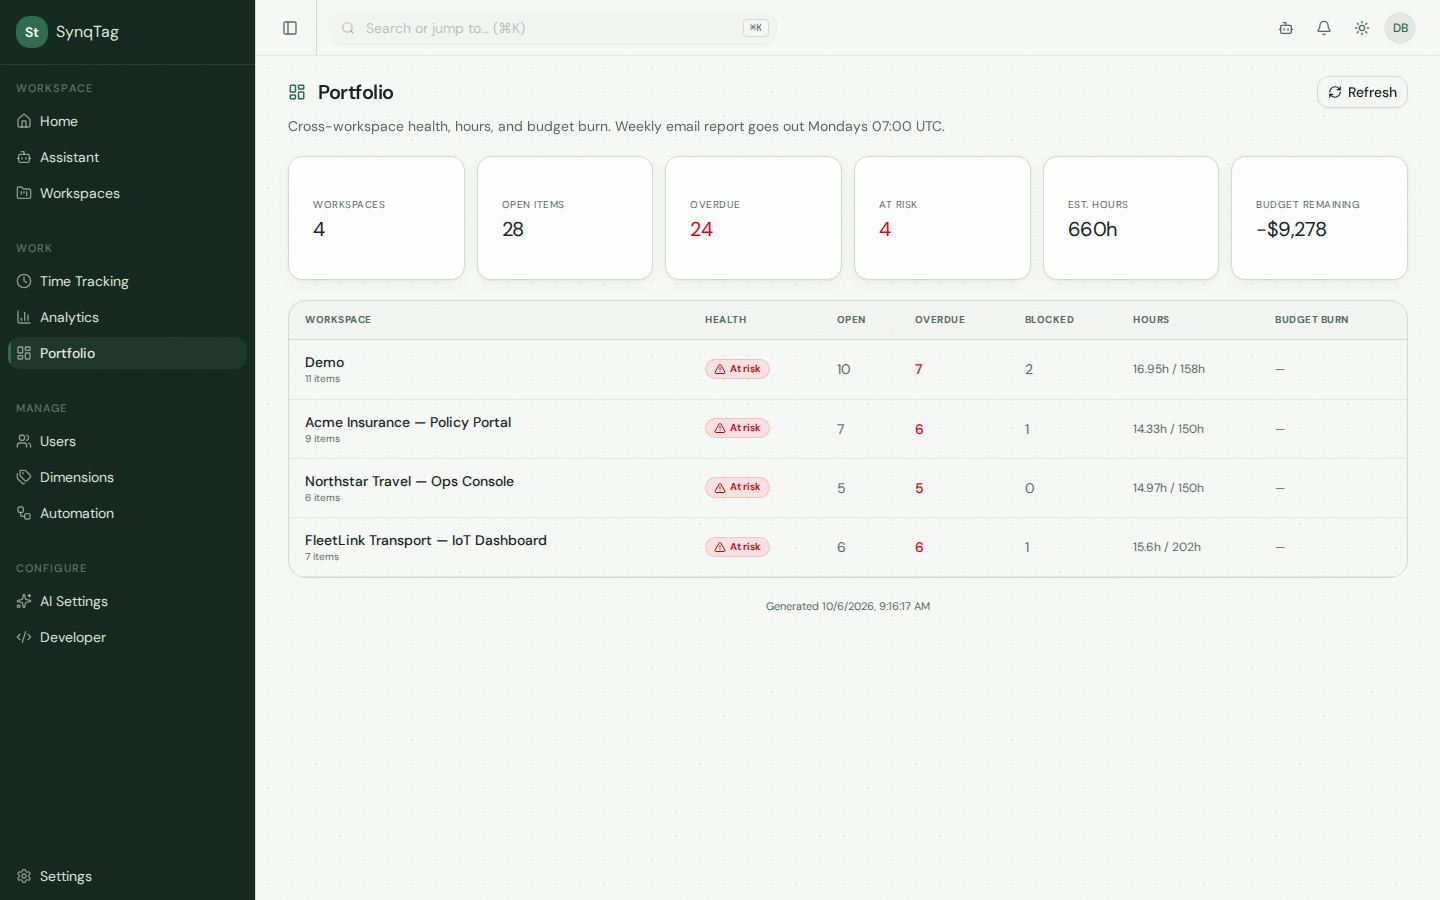The width and height of the screenshot is (1440, 900).
Task: Click the SynqTag St logo badge
Action: 32,32
